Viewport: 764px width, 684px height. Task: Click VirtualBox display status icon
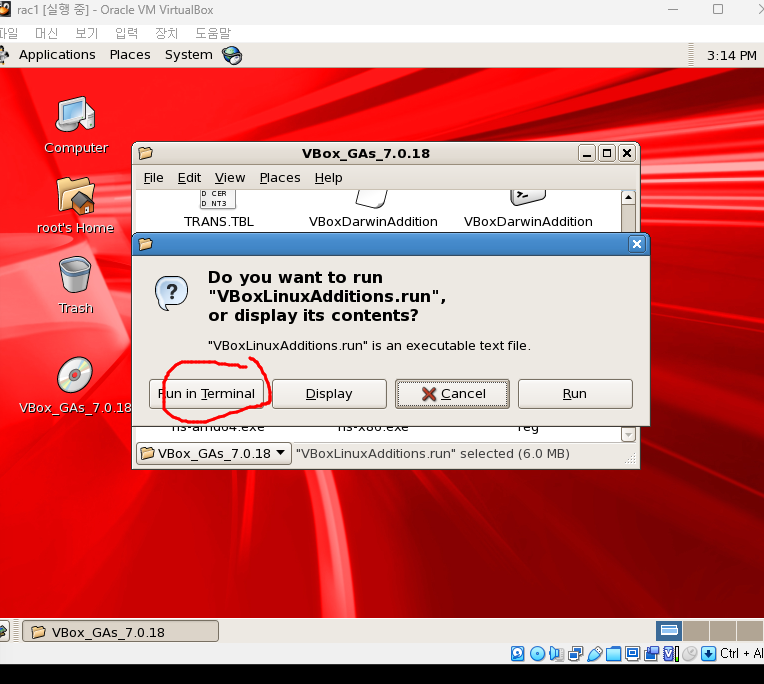tap(632, 654)
